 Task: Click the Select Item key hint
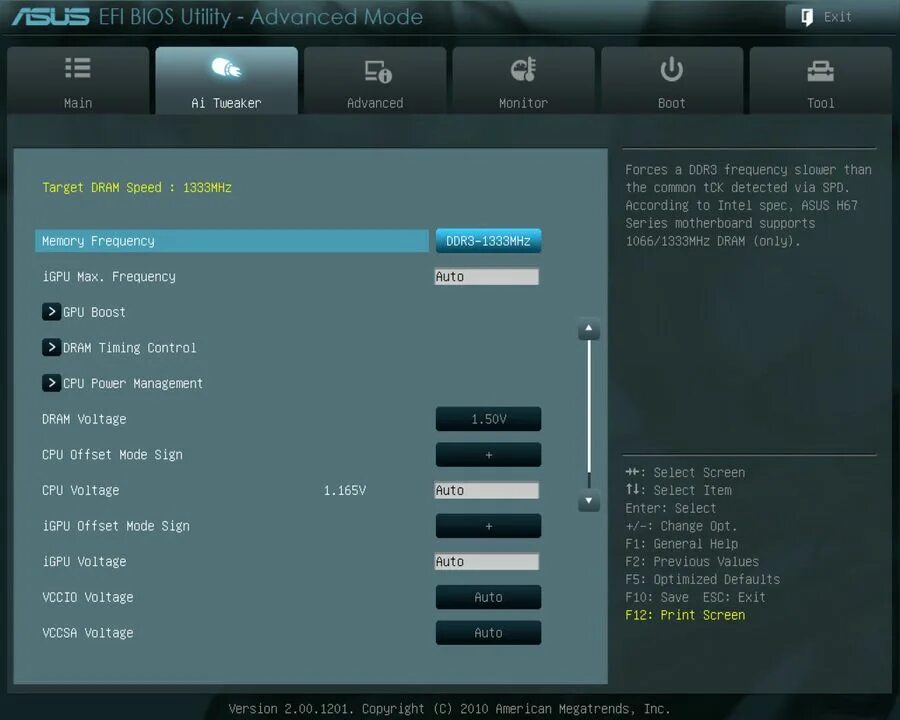(678, 490)
